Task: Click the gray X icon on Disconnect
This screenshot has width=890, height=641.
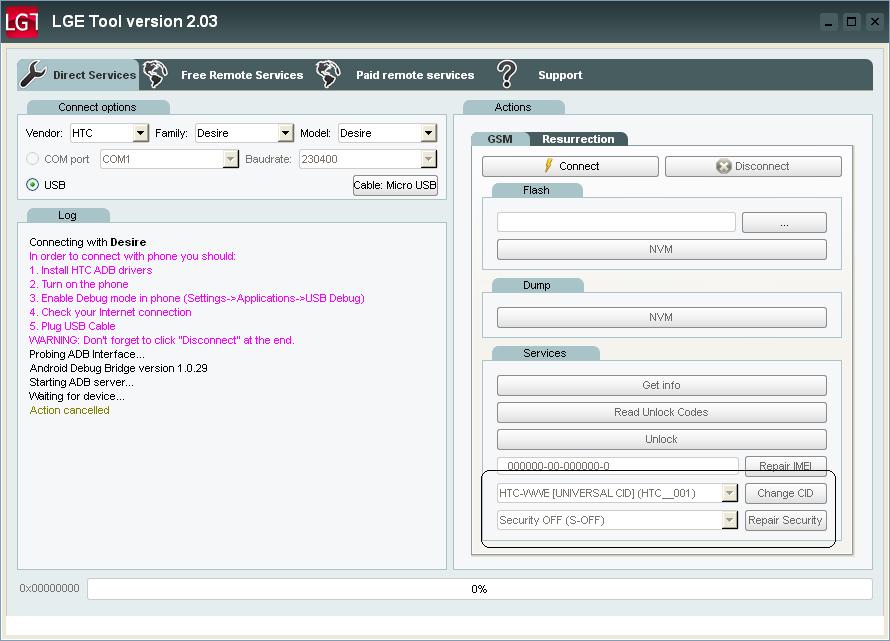Action: [x=723, y=166]
